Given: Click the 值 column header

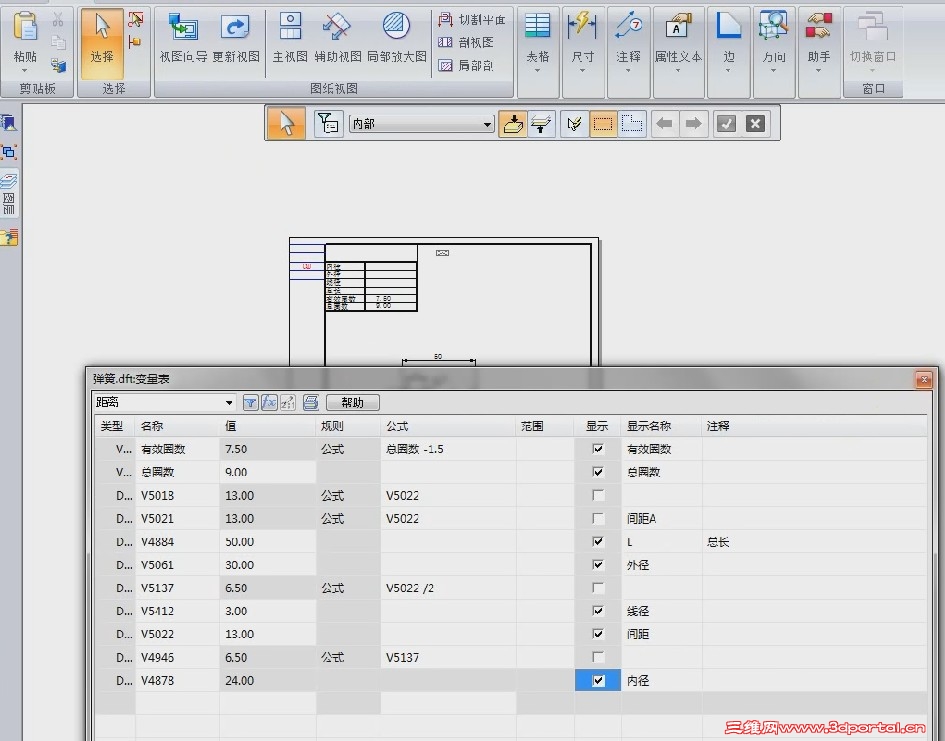Looking at the screenshot, I should [x=268, y=426].
